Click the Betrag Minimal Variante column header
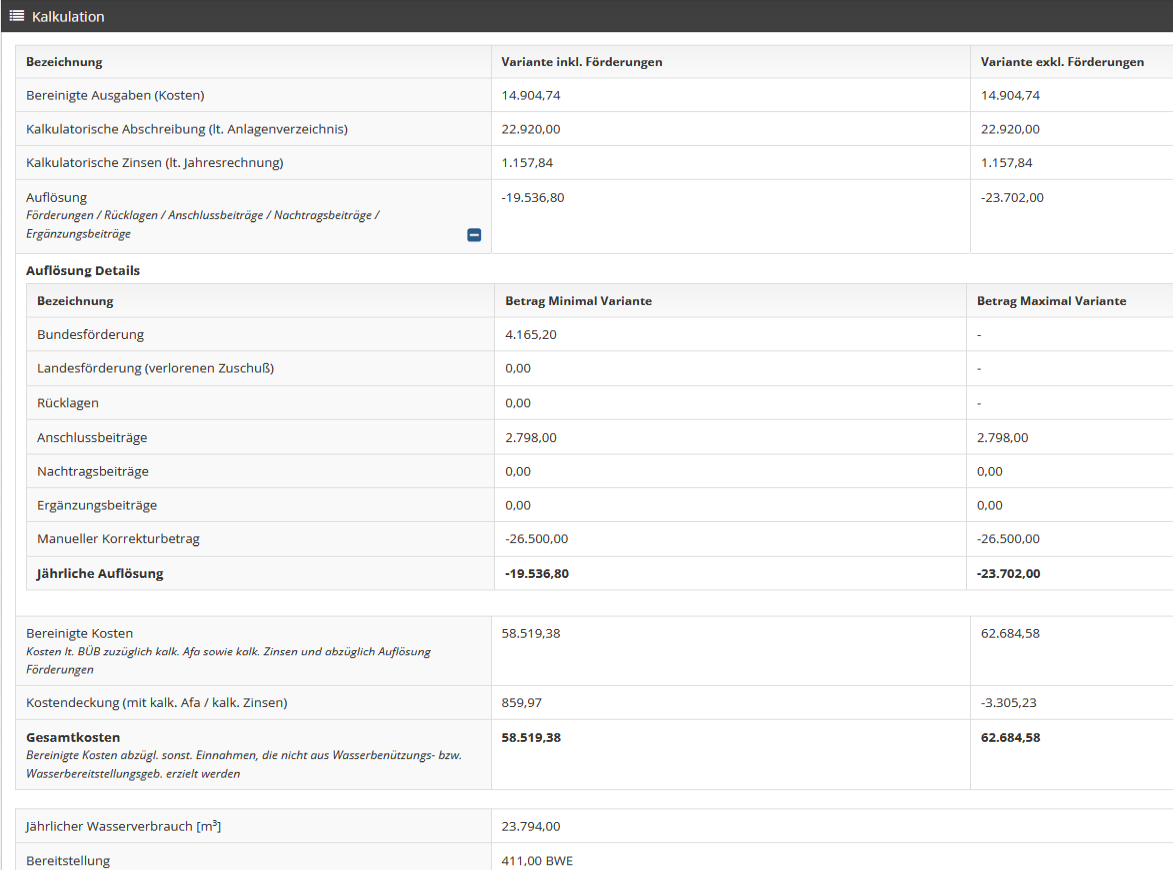Image resolution: width=1173 pixels, height=870 pixels. (578, 301)
